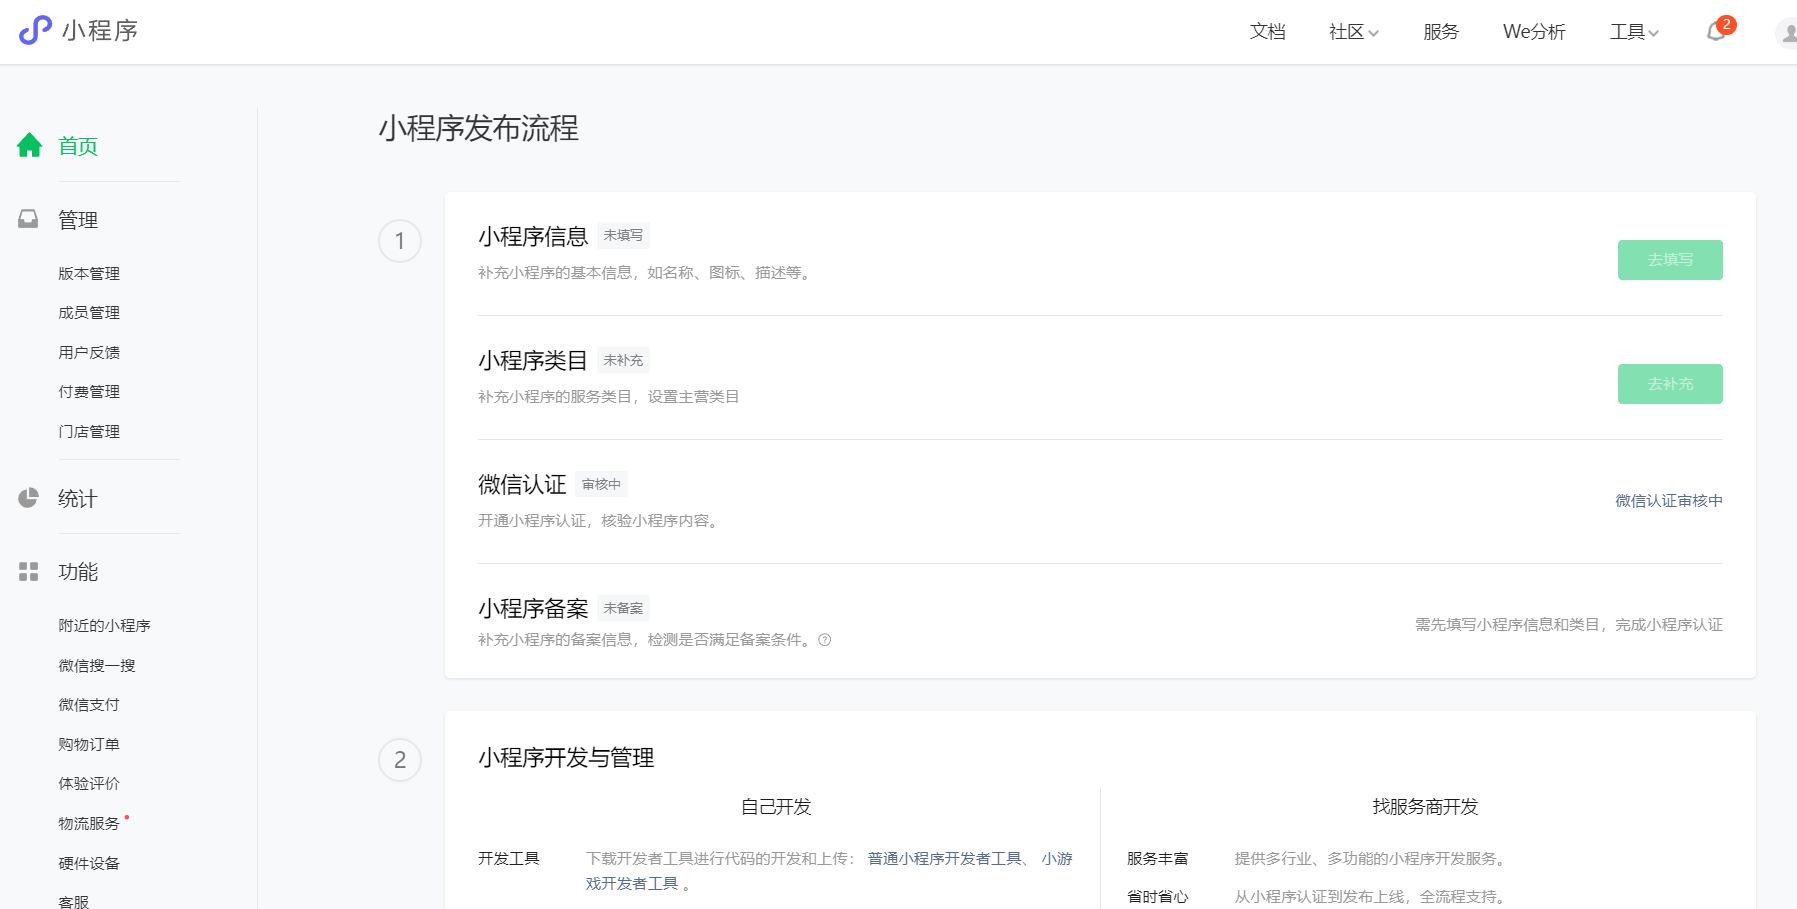Open the 微信认证审核中 link
The image size is (1797, 909).
pos(1667,500)
